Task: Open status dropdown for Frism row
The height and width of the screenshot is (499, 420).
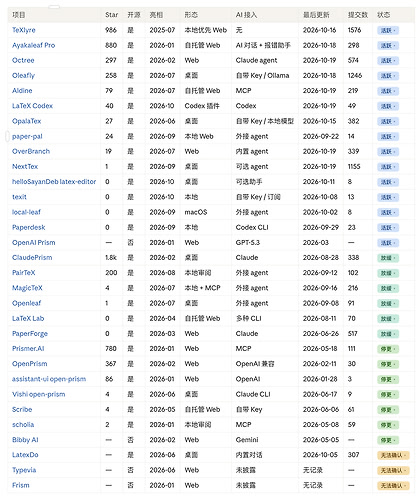Action: coord(394,486)
